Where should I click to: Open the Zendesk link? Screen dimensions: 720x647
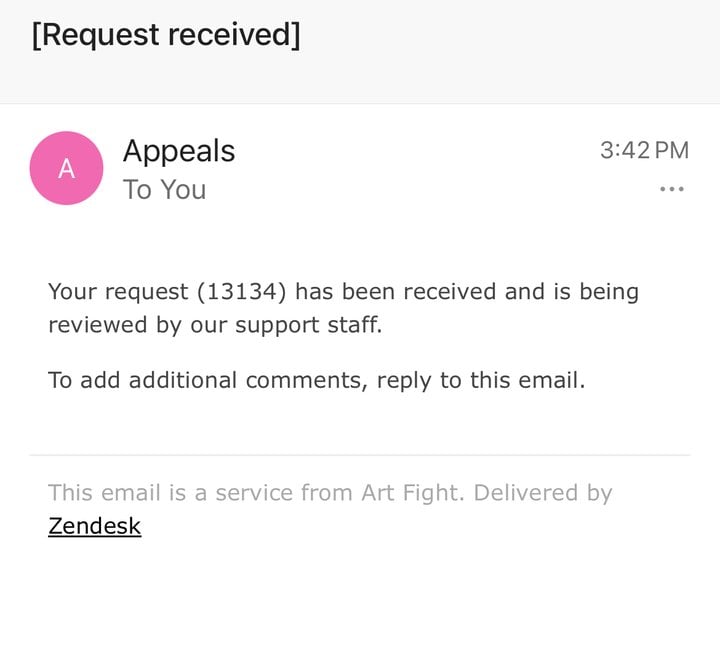point(94,525)
